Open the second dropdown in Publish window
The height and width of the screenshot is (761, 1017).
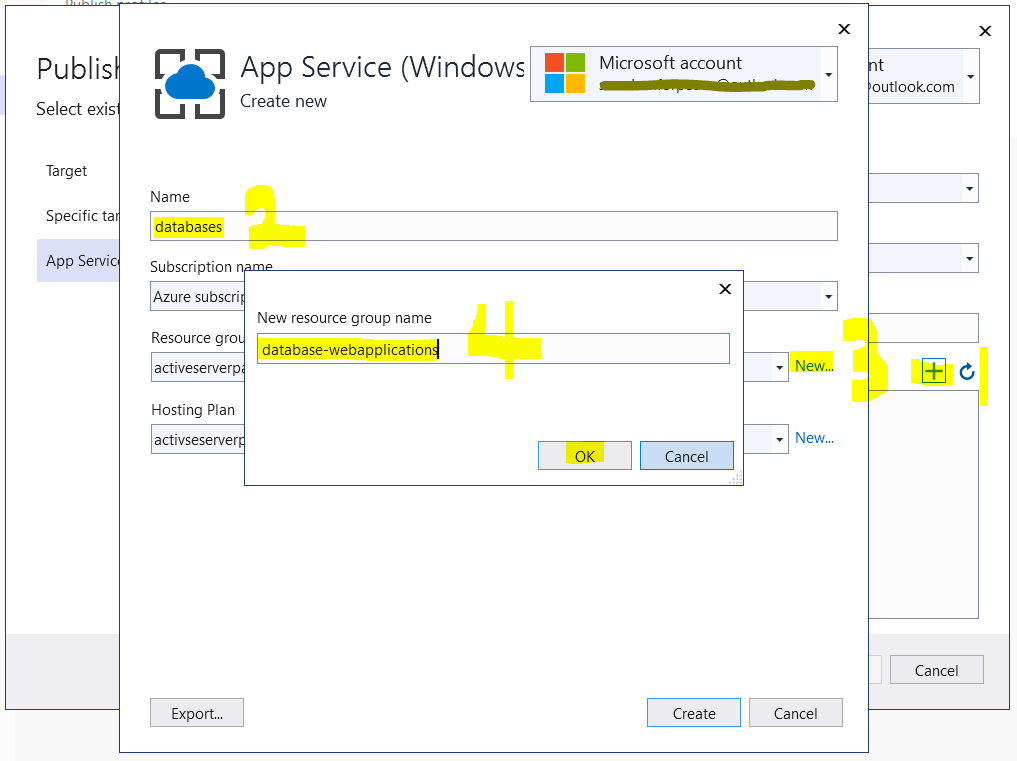[x=969, y=258]
